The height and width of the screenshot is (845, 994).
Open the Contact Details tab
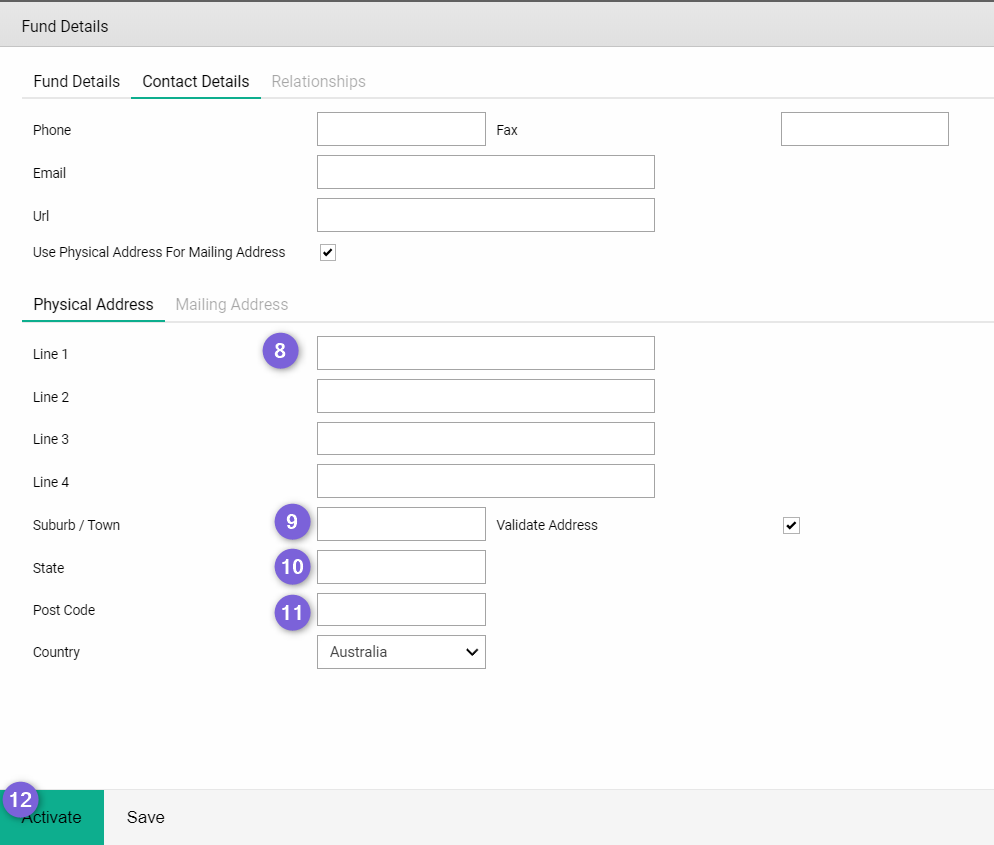click(195, 82)
